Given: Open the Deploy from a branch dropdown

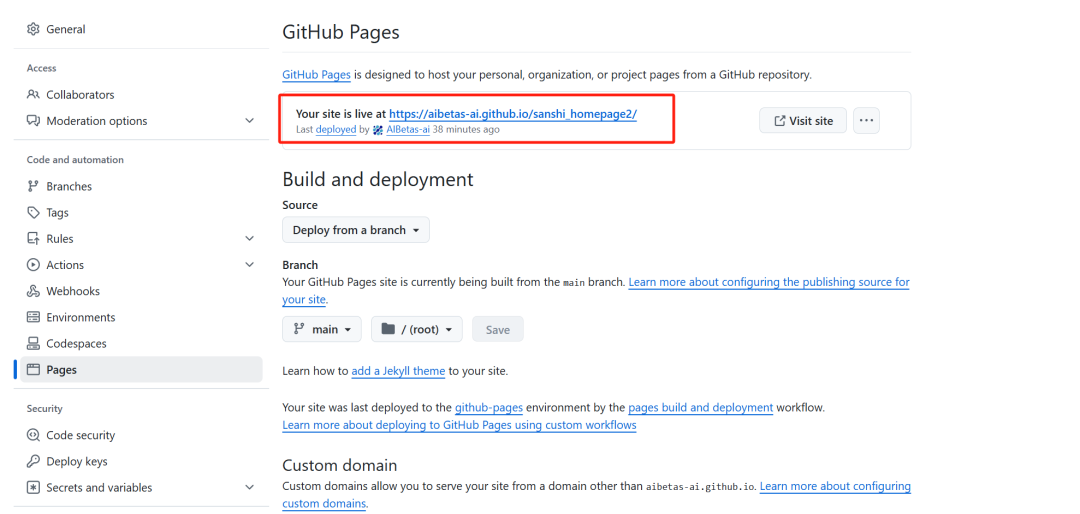Looking at the screenshot, I should 355,230.
